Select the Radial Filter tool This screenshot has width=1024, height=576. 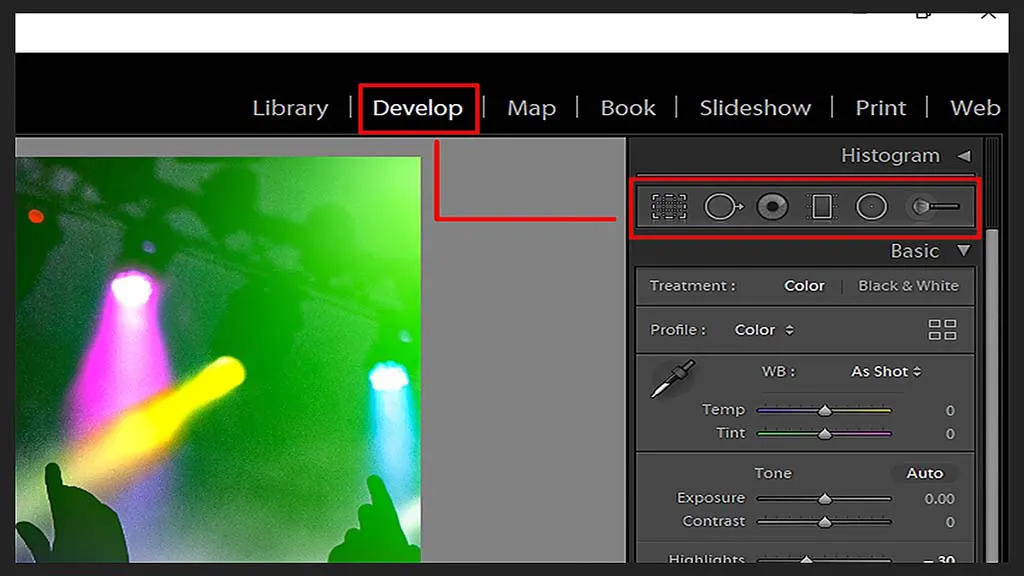(x=872, y=207)
